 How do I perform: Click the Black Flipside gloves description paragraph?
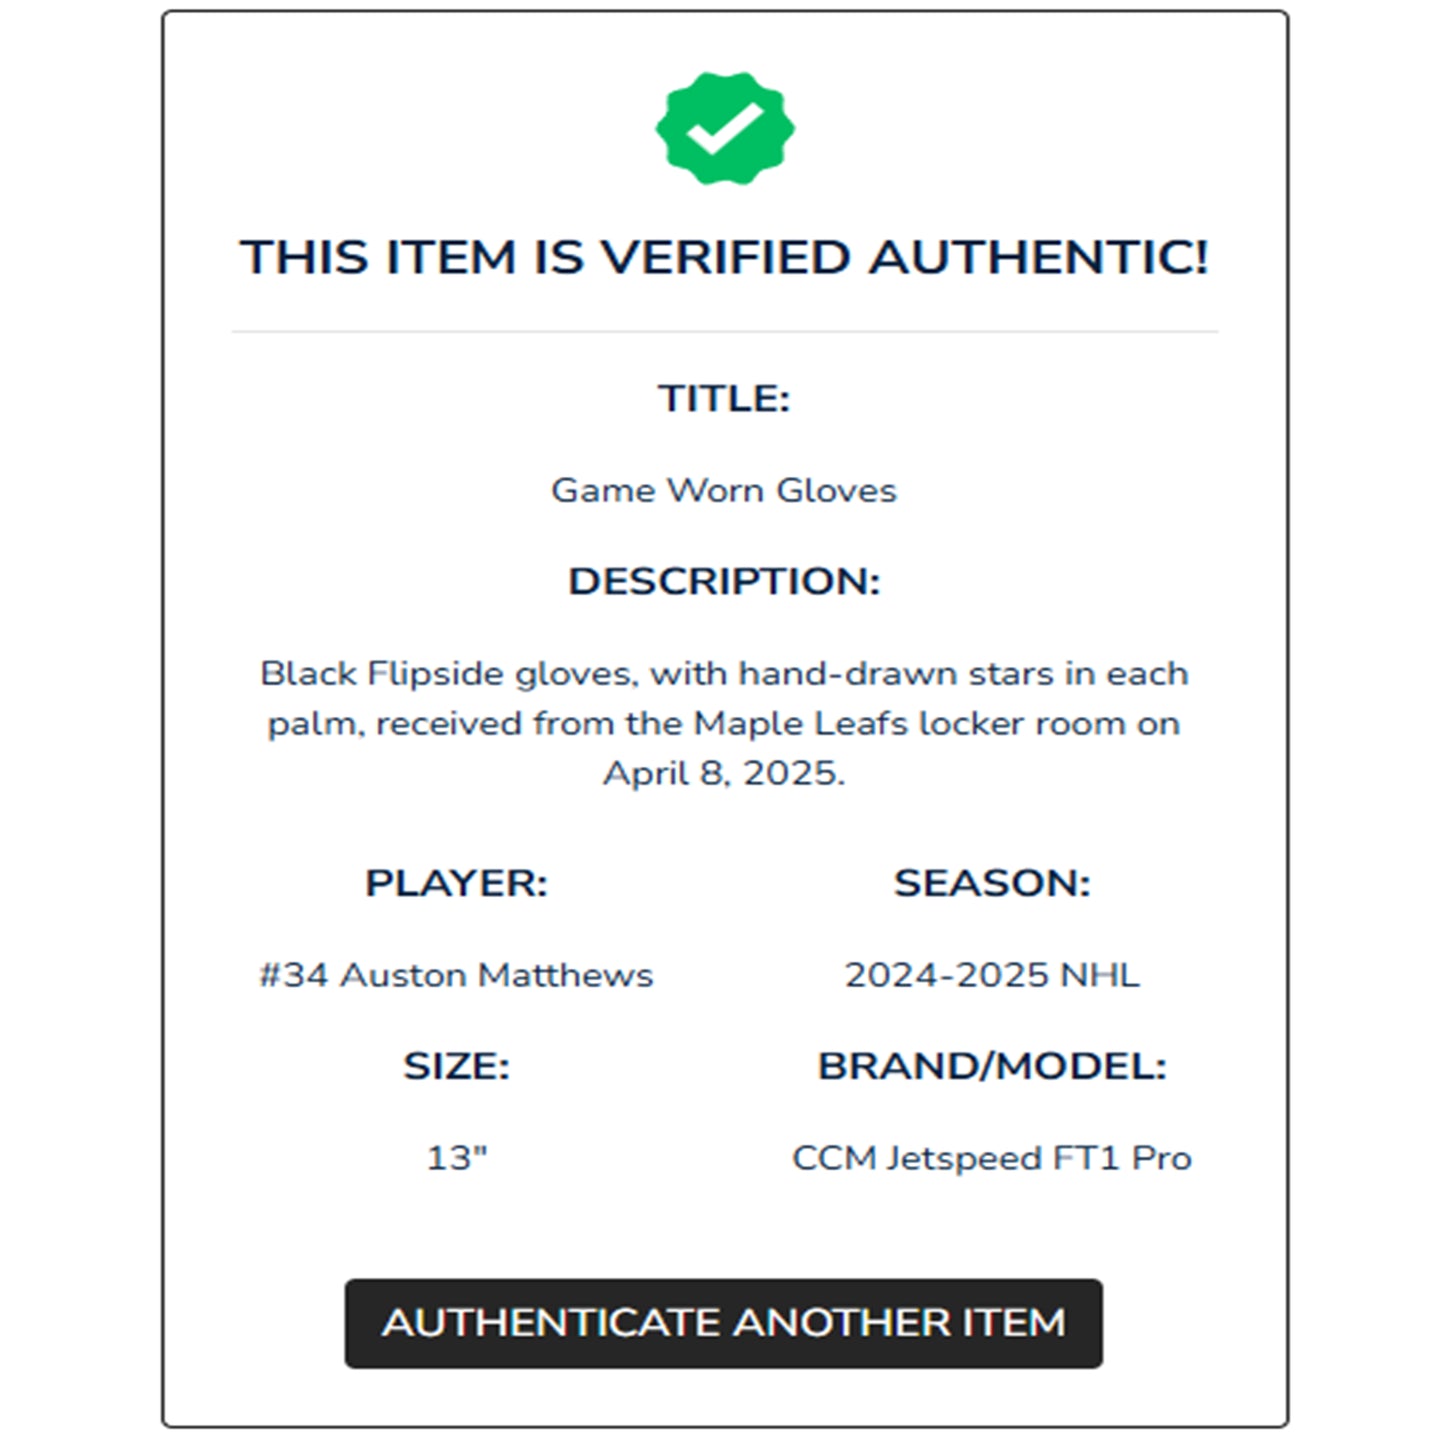[x=724, y=723]
